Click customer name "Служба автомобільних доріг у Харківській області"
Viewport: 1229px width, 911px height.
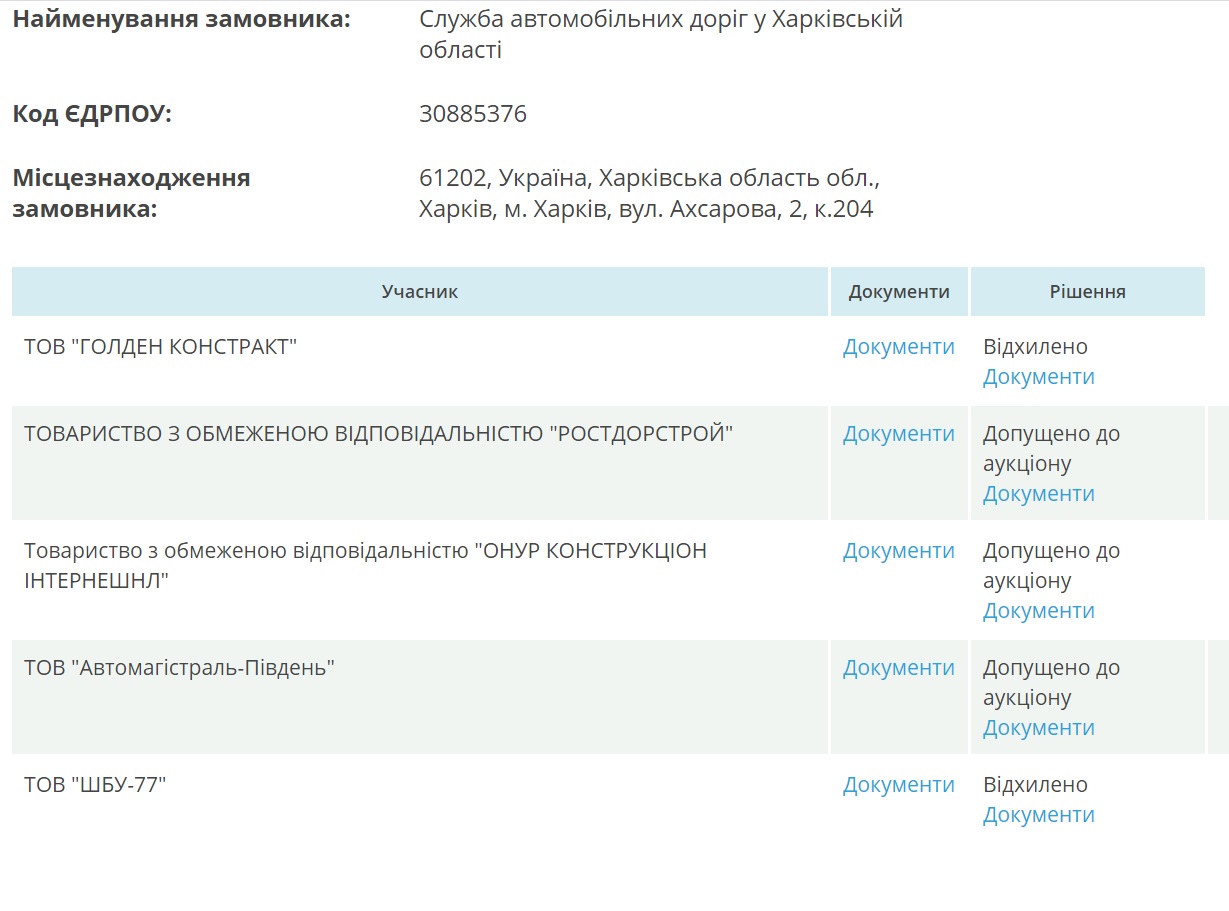coord(661,34)
